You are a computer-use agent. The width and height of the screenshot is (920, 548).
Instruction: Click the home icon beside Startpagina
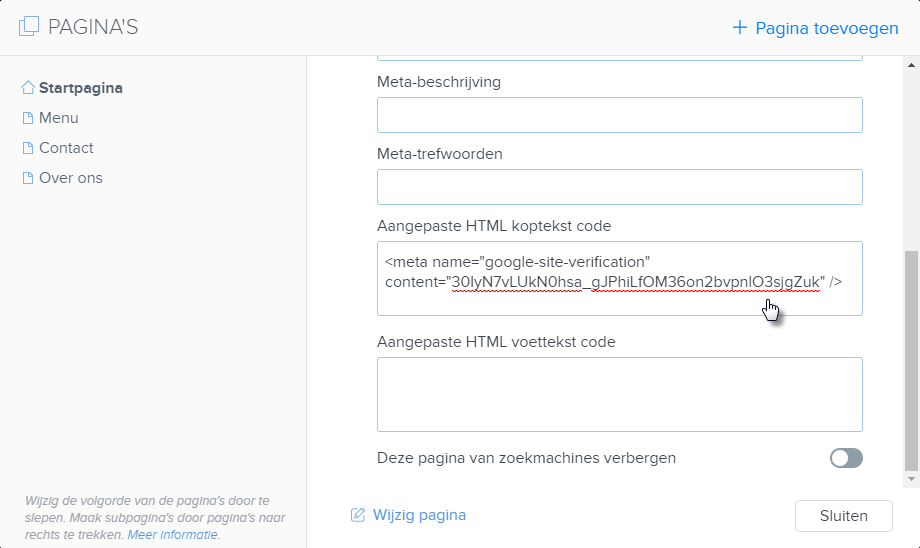[x=28, y=88]
